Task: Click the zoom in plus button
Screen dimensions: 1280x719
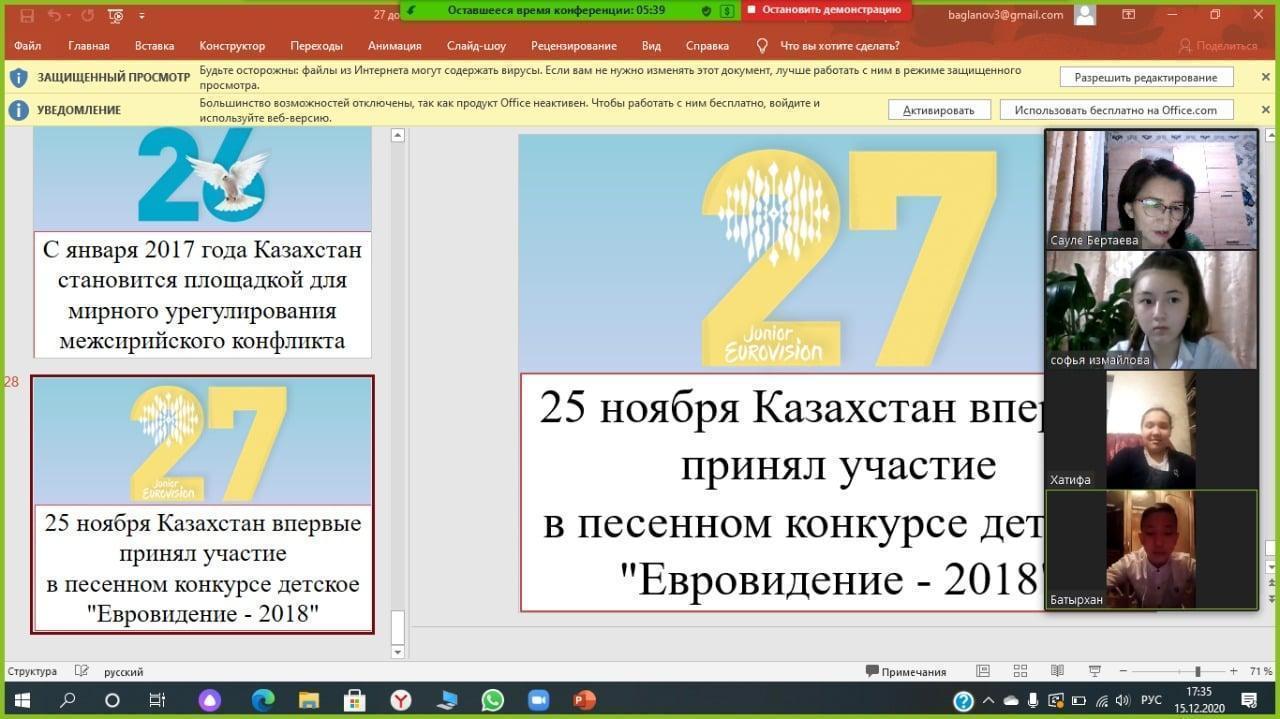Action: tap(1235, 672)
